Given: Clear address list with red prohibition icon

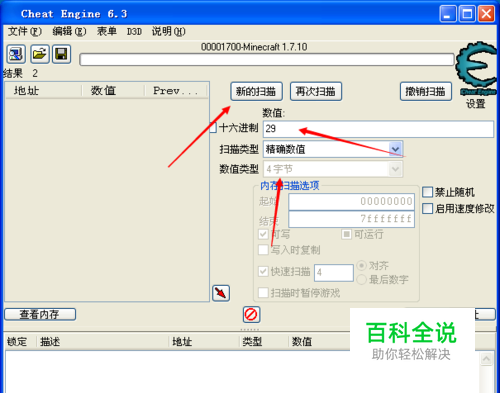Looking at the screenshot, I should click(x=251, y=314).
